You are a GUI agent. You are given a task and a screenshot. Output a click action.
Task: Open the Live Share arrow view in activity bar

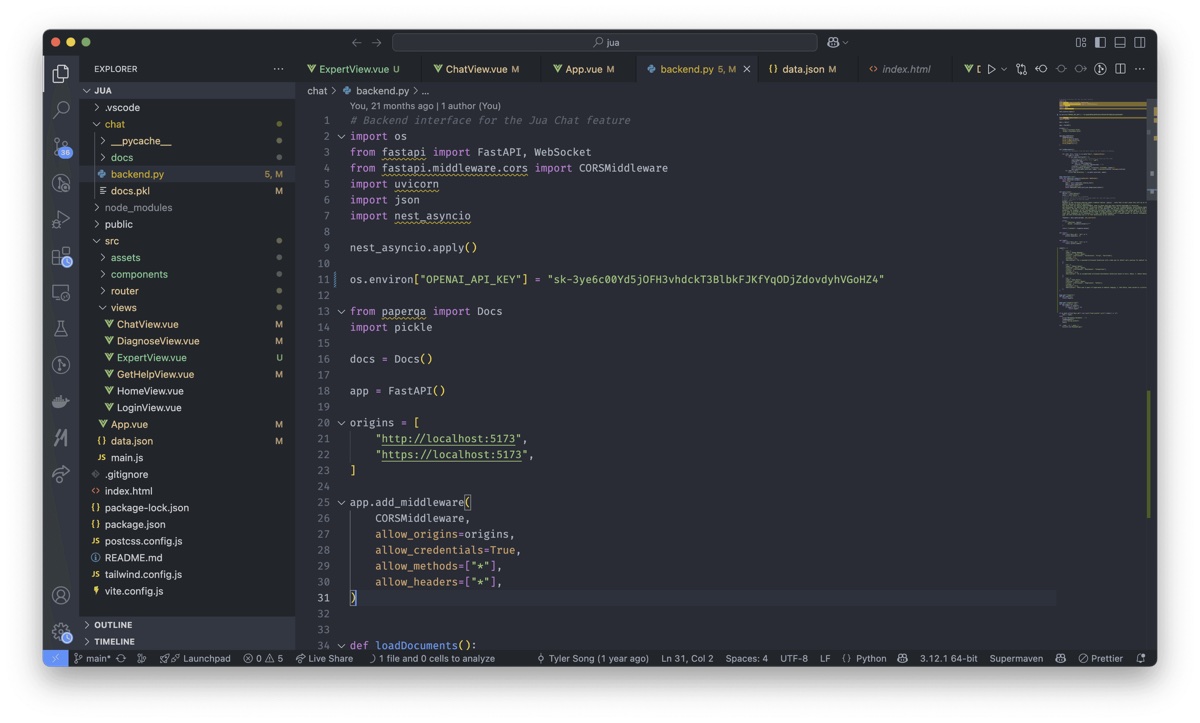coord(61,474)
